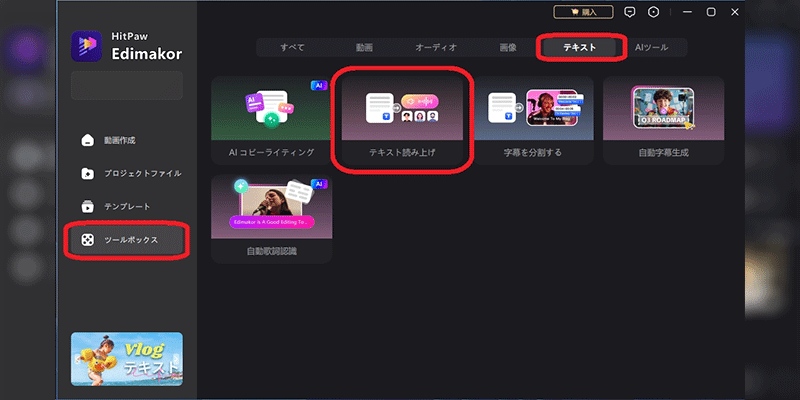800x400 pixels.
Task: Click the AI badge on AI コピーライティング card
Action: (x=319, y=86)
